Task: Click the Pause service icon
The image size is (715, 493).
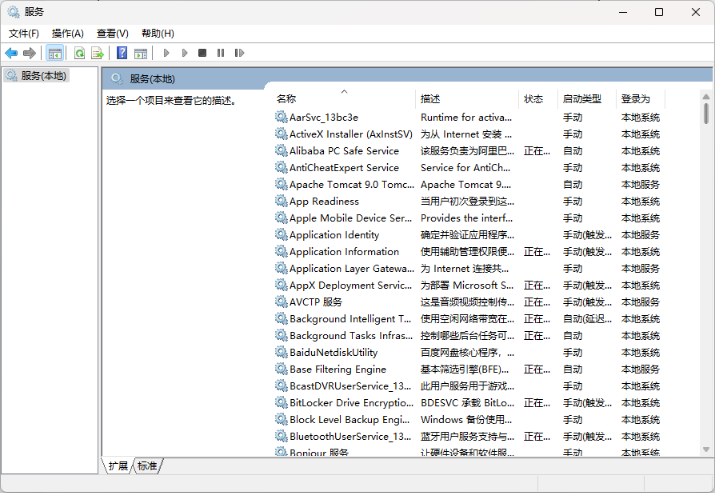Action: pyautogui.click(x=221, y=53)
